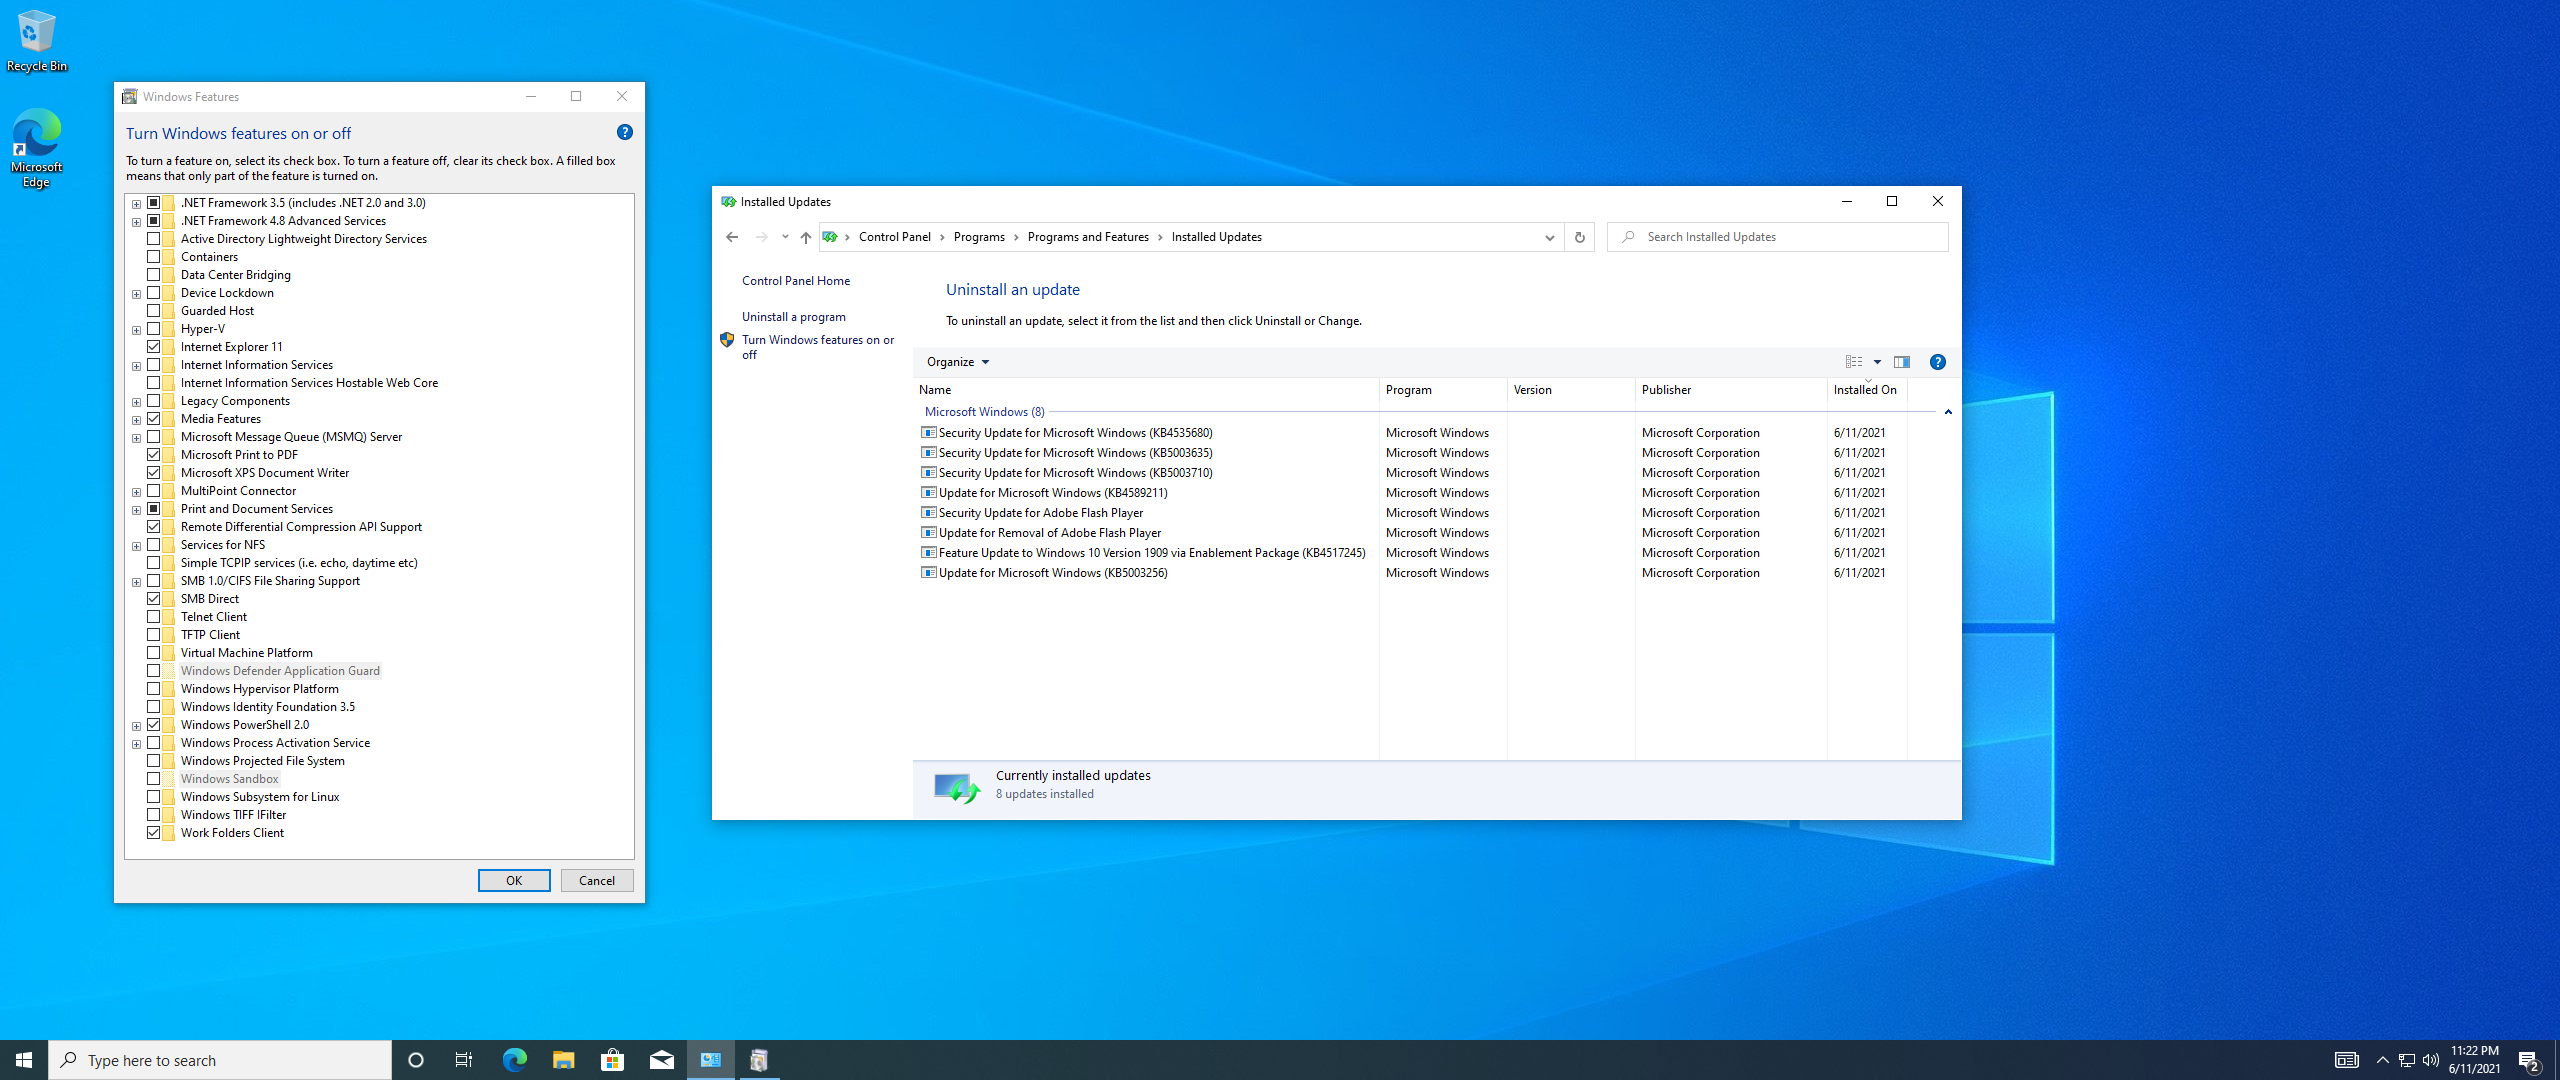Uncheck Work Folders Client
This screenshot has height=1080, width=2560.
[154, 833]
